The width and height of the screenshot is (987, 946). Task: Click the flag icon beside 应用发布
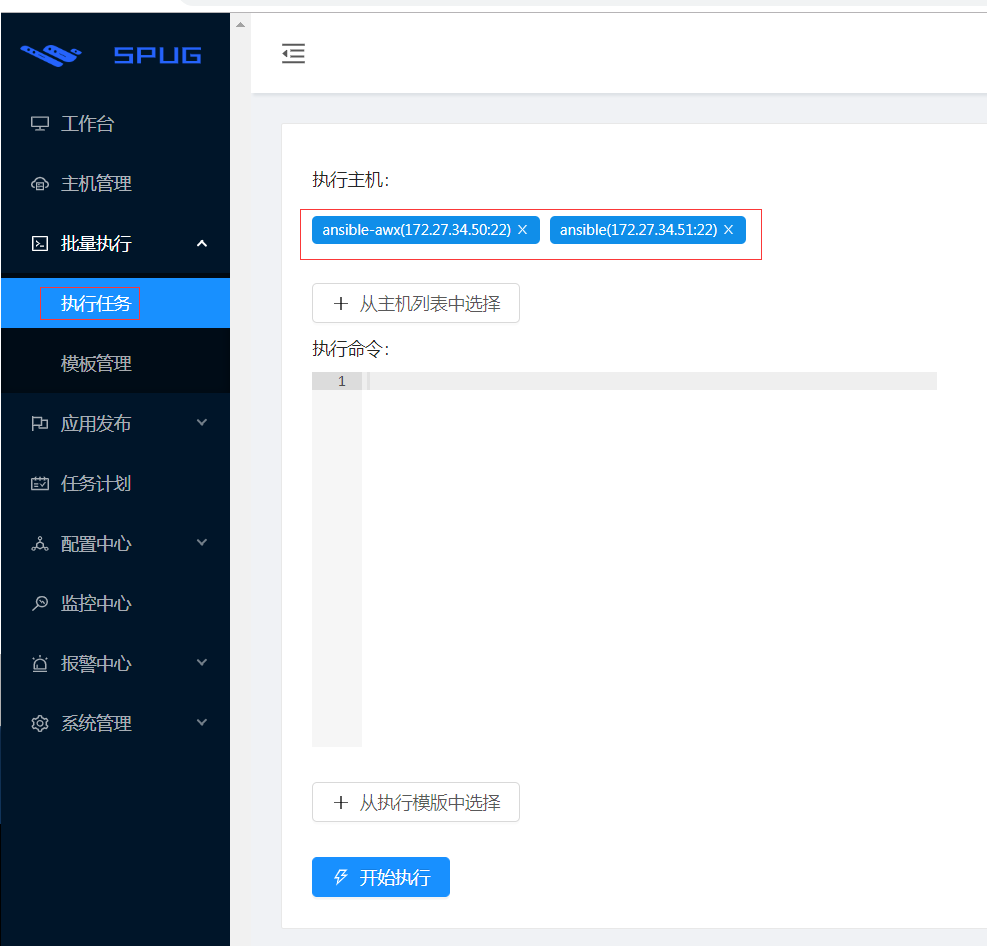coord(40,424)
